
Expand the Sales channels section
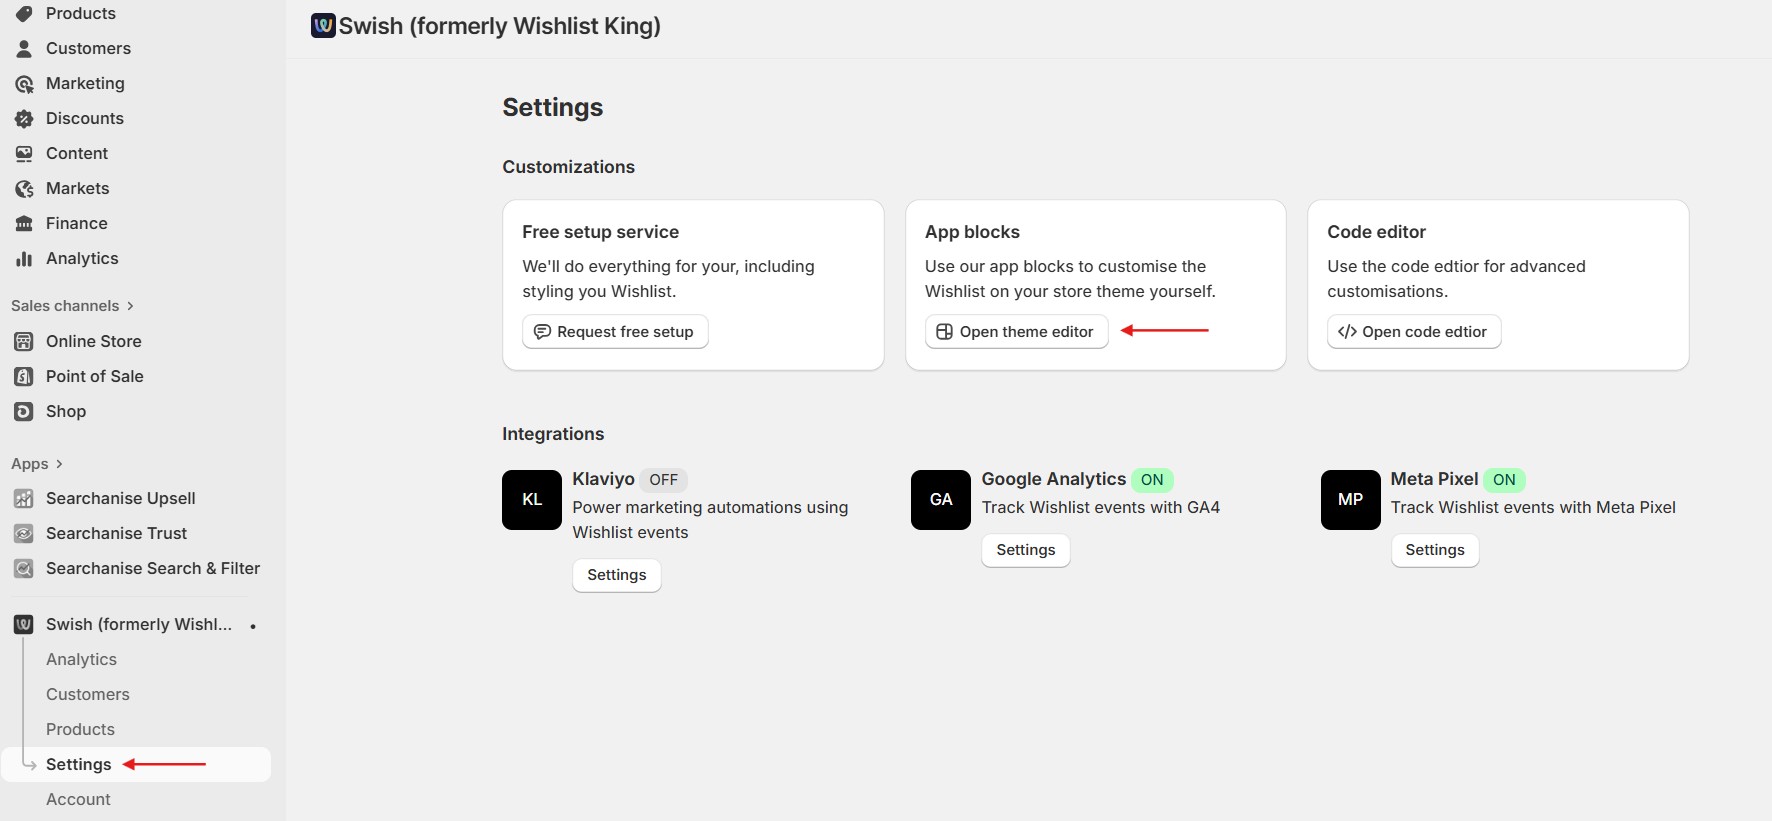(x=72, y=306)
